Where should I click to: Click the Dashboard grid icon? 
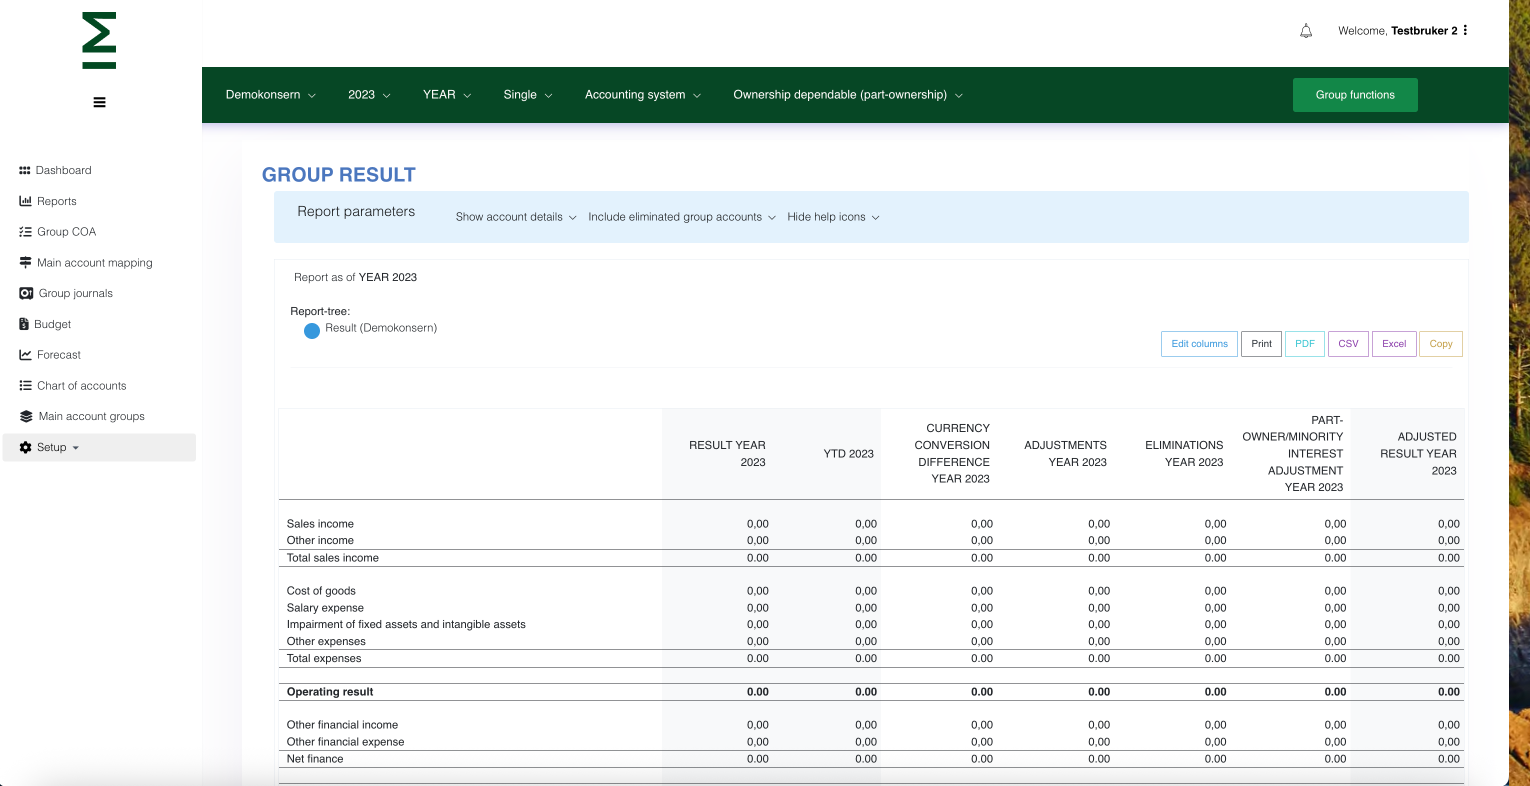point(25,170)
